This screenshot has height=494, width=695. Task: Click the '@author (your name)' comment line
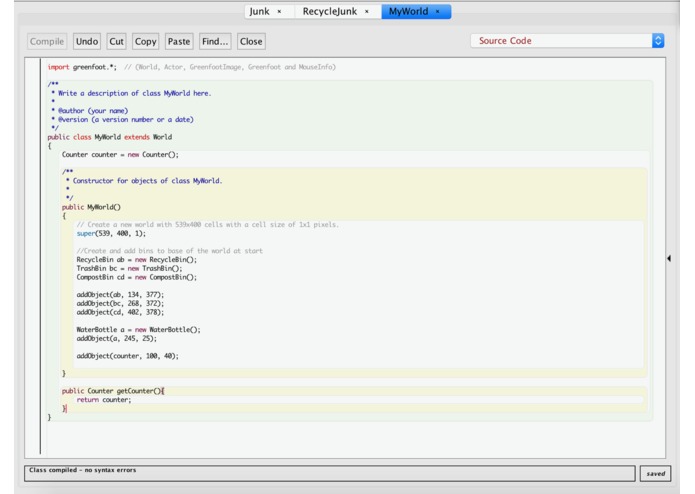tap(90, 111)
